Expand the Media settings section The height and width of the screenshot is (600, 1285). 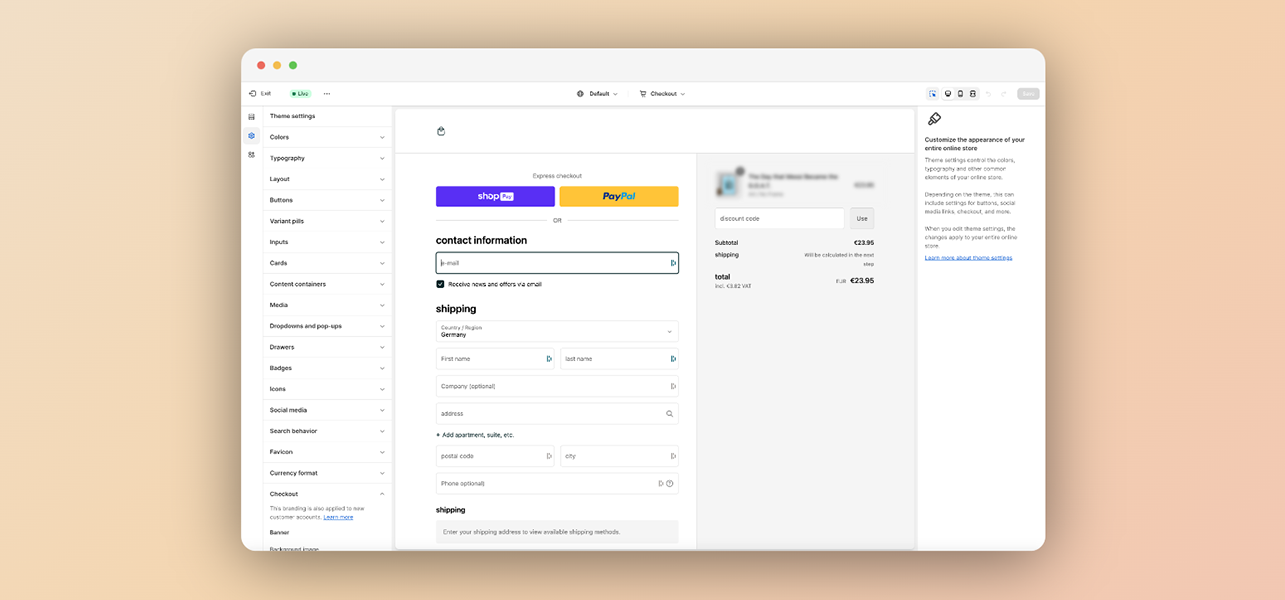(327, 305)
